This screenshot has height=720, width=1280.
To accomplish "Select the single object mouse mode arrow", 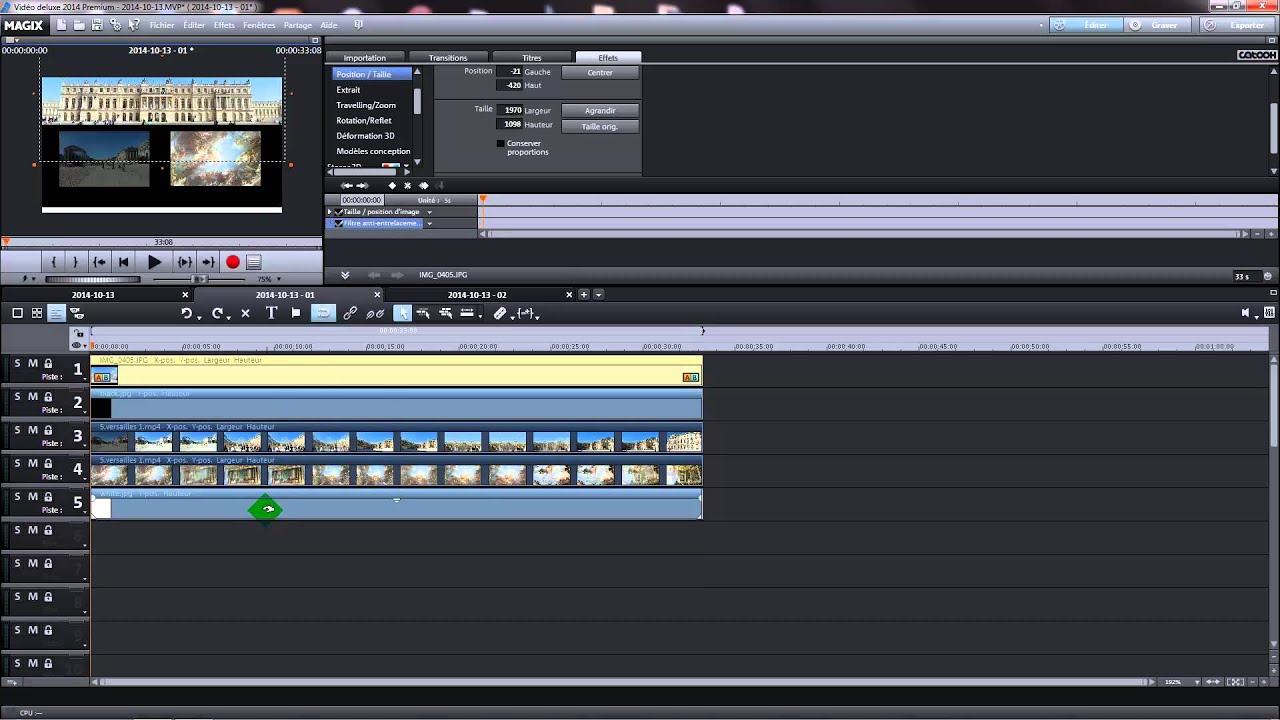I will (402, 313).
